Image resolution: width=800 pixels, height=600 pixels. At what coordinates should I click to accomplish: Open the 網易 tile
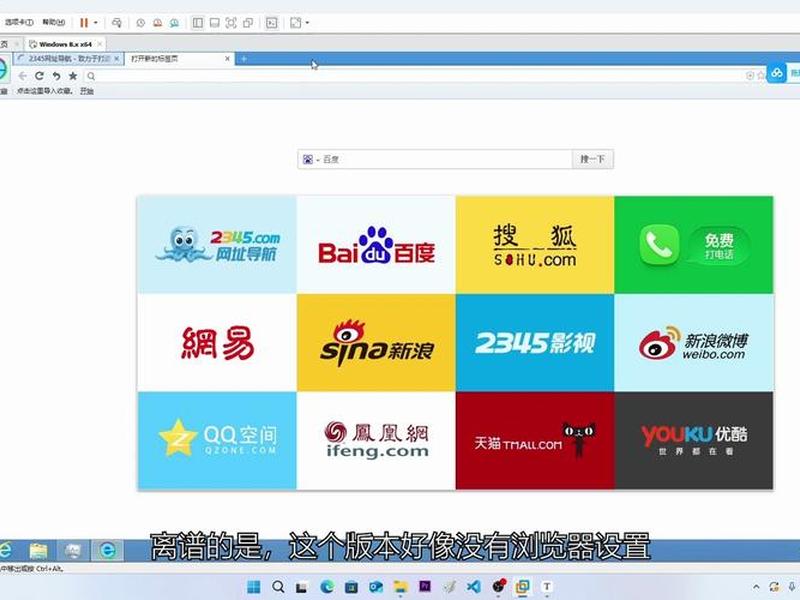click(217, 343)
